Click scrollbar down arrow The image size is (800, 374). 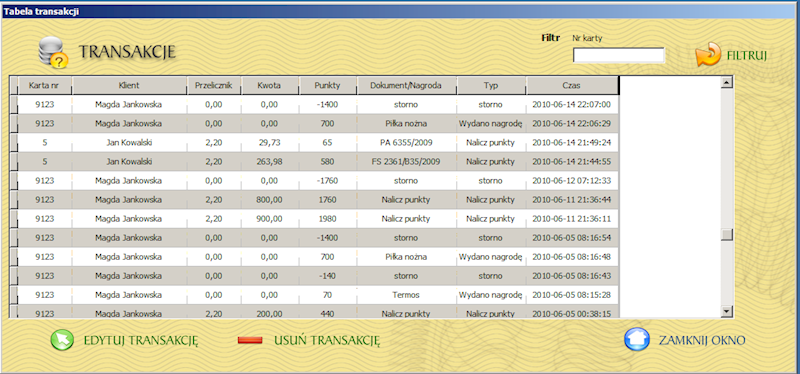[x=727, y=310]
